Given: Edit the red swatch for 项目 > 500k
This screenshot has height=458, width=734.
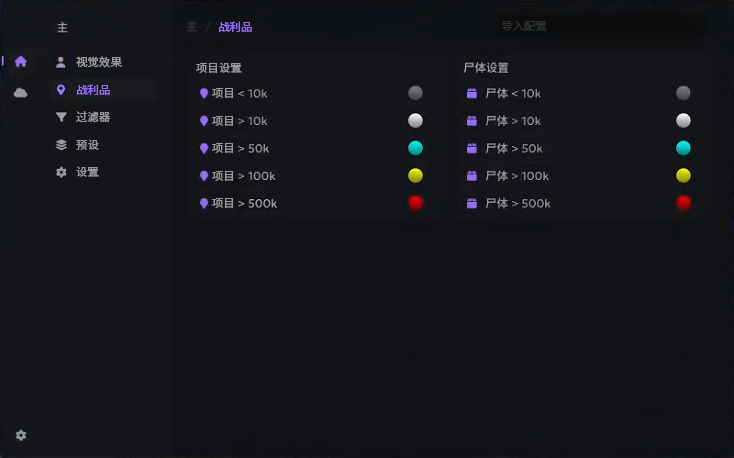Looking at the screenshot, I should point(415,203).
